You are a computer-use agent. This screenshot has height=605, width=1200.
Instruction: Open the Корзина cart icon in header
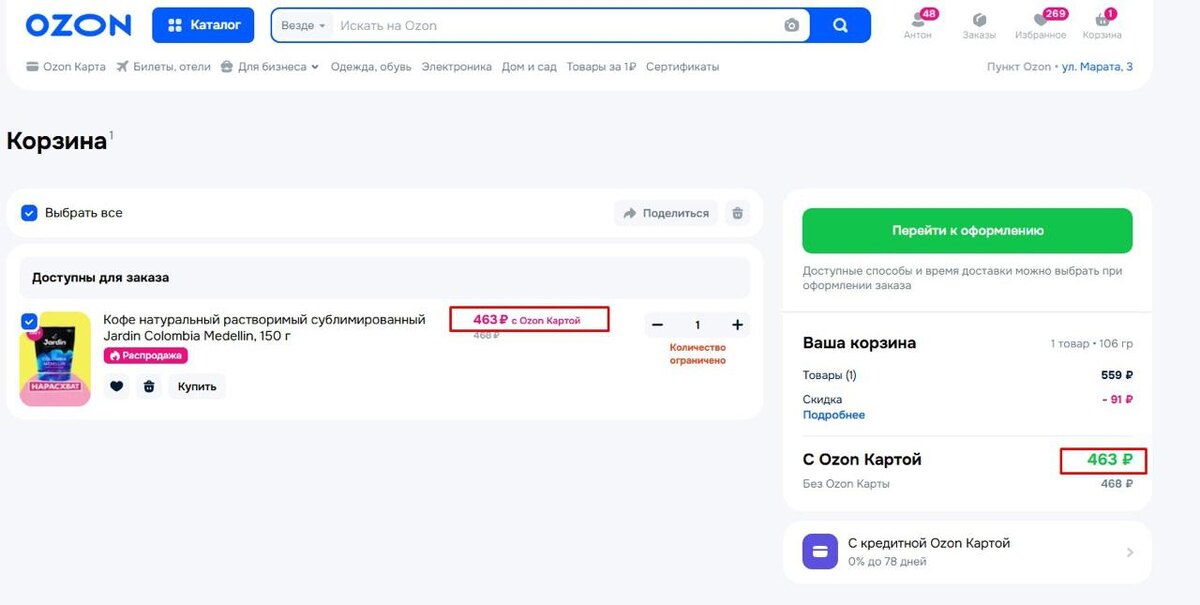coord(1102,25)
